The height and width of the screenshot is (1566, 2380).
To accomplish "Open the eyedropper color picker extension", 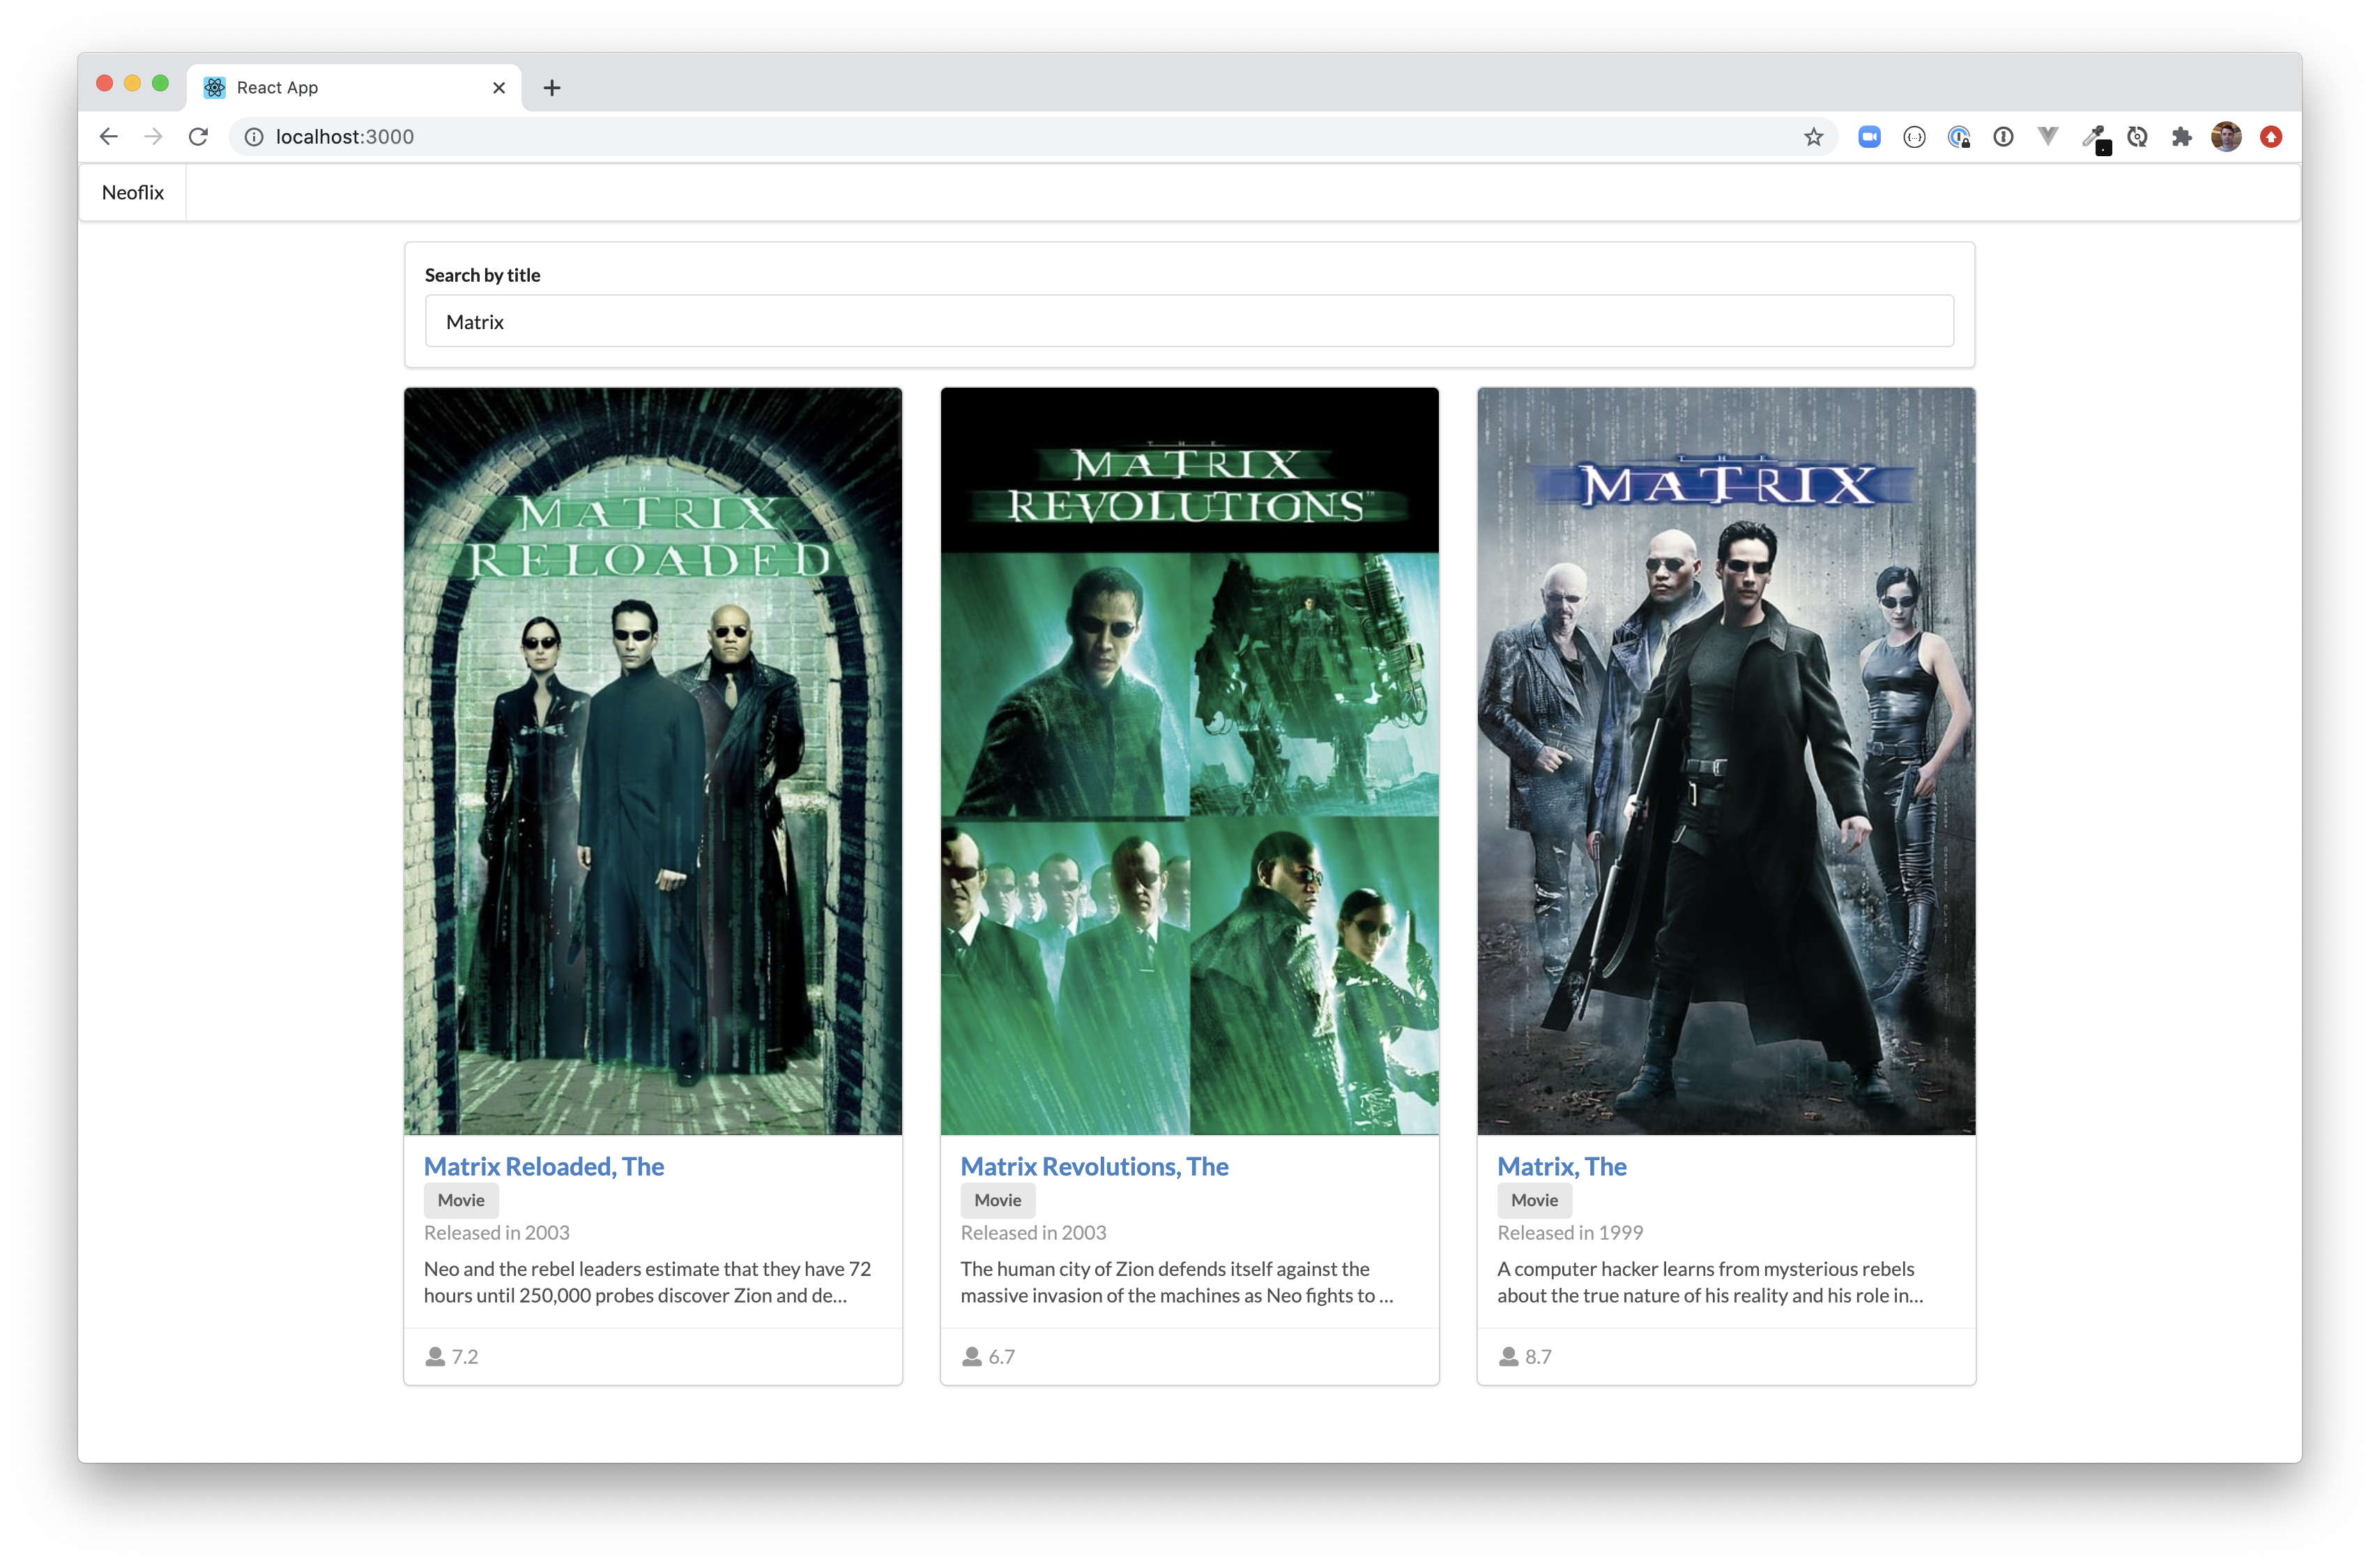I will tap(2093, 137).
